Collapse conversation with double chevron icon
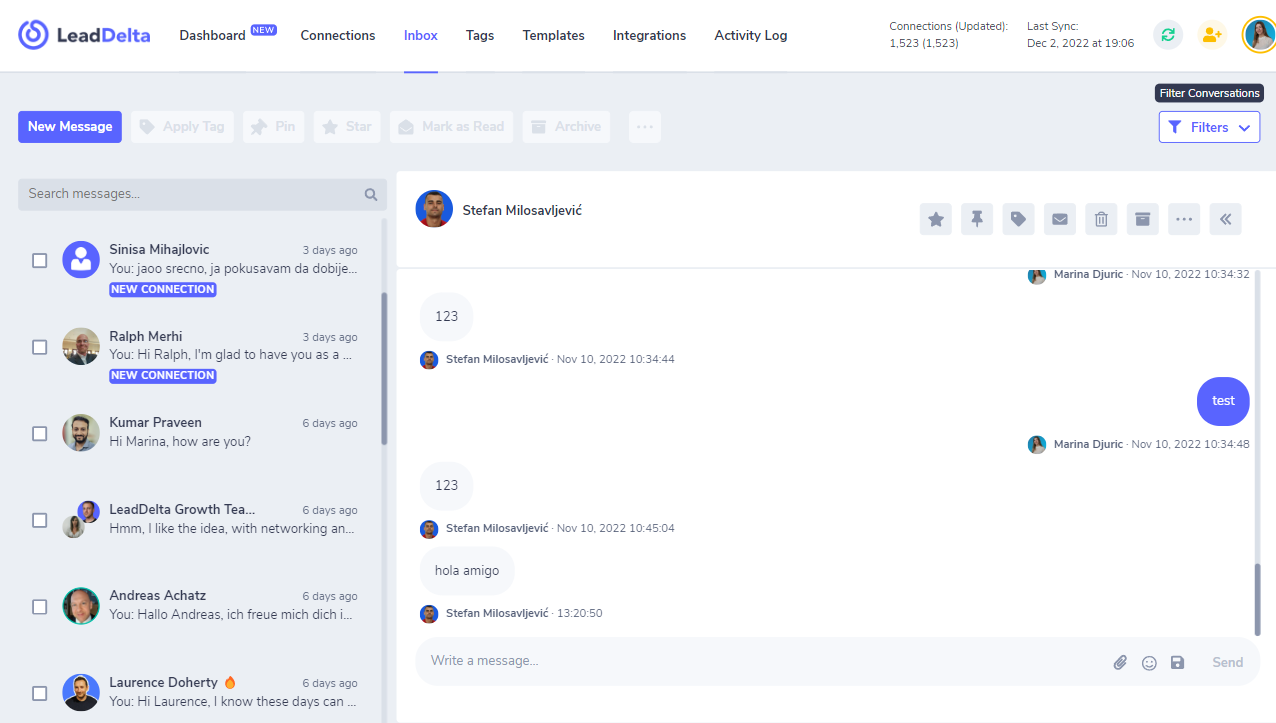Screen dimensions: 1276x723 1225,219
